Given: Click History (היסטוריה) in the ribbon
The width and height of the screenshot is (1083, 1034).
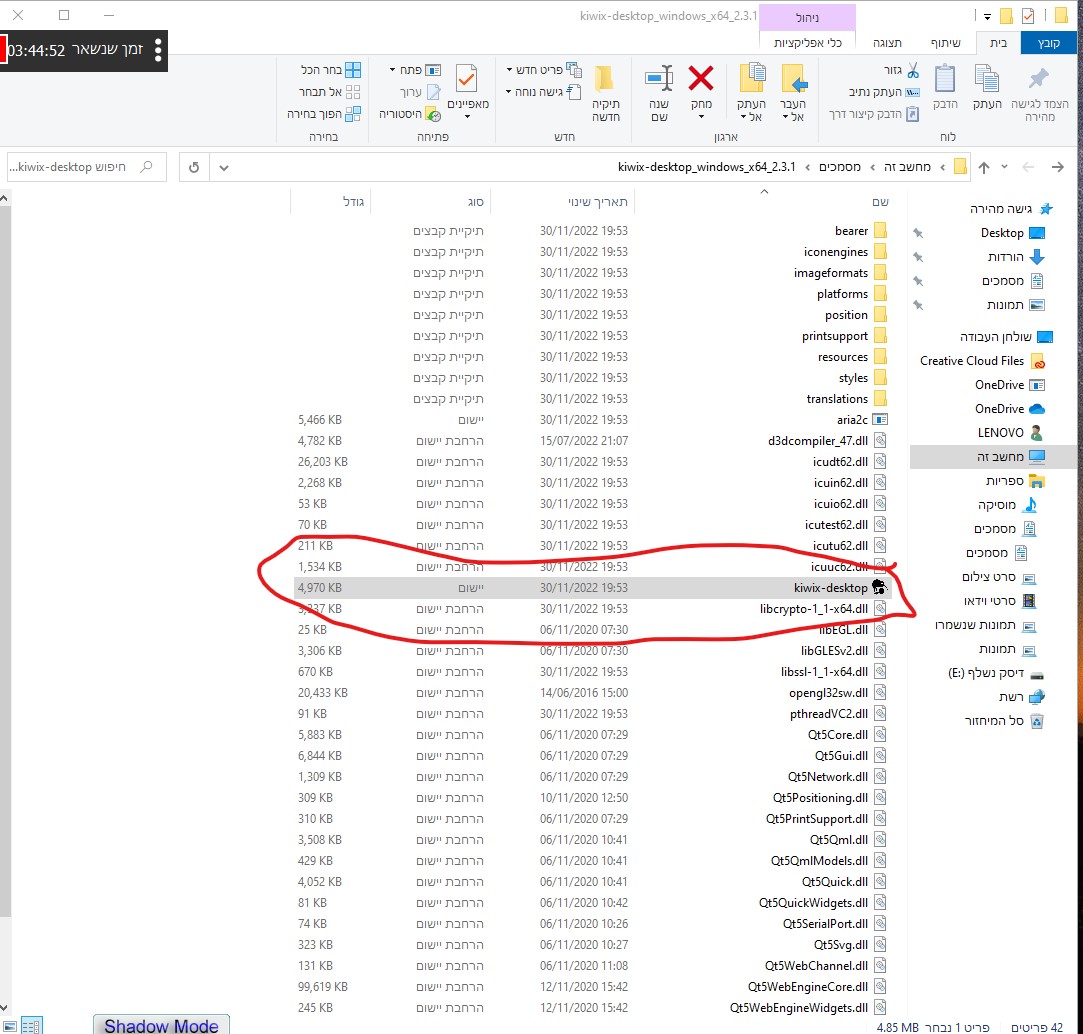Looking at the screenshot, I should (x=410, y=114).
